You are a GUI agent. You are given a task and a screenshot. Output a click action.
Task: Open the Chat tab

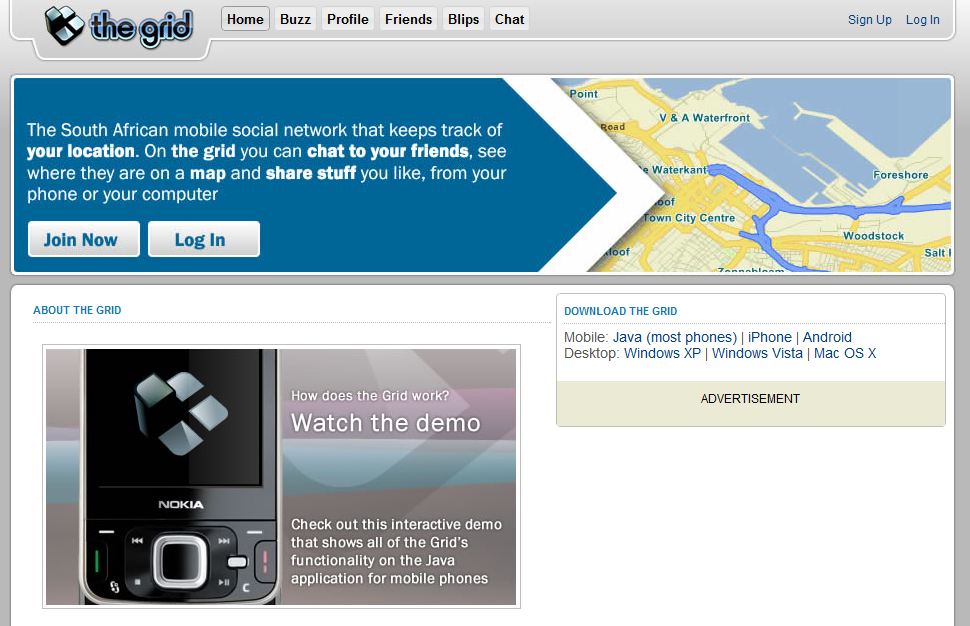click(509, 19)
